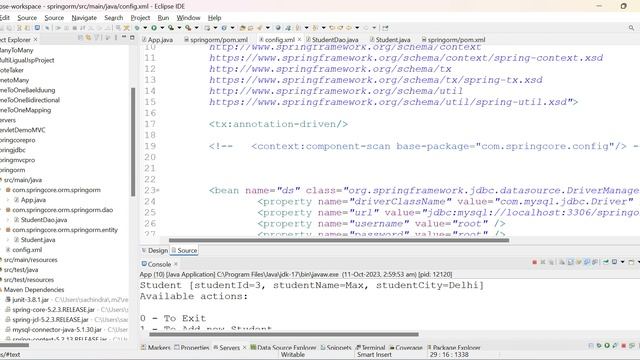Click 'Smart Insert' in the status bar
This screenshot has width=640, height=360.
(x=374, y=355)
